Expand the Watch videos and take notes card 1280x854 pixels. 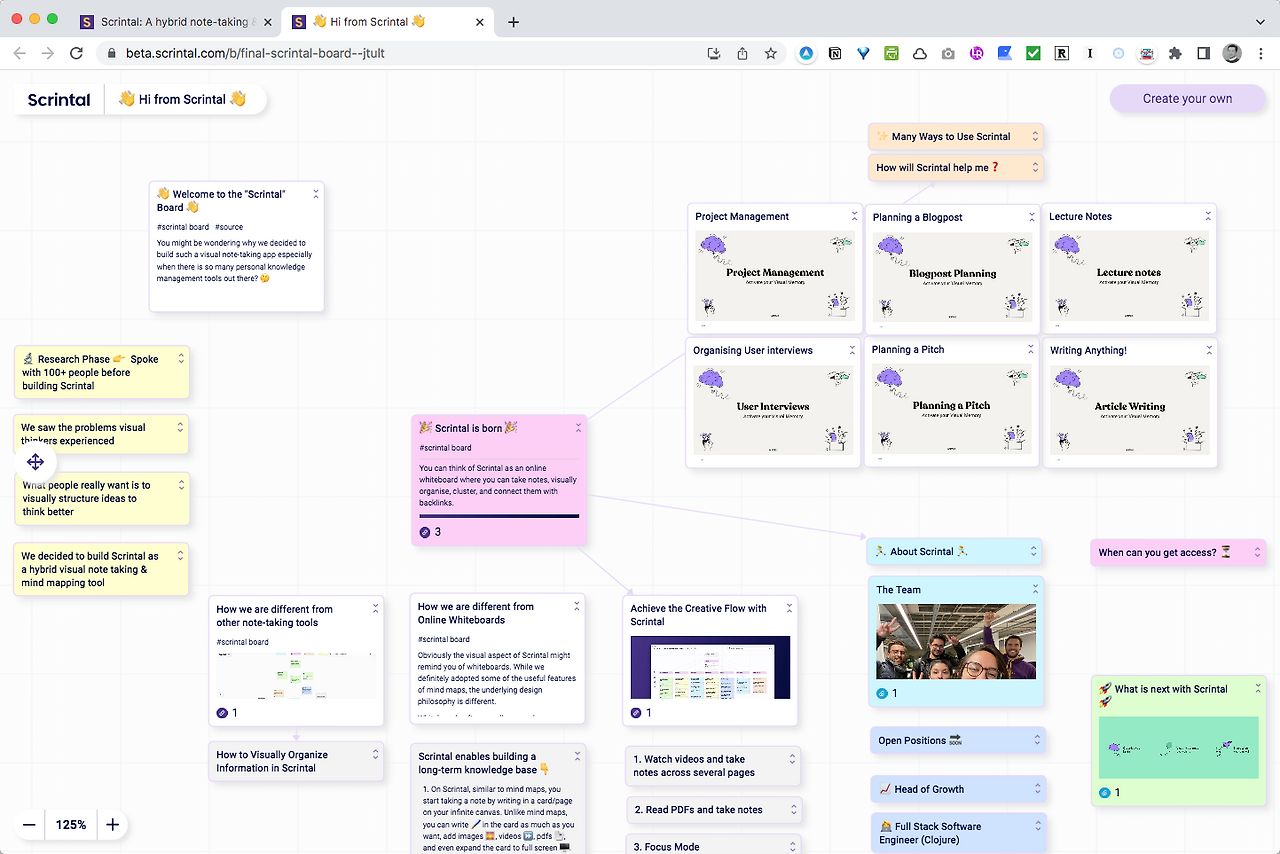point(792,759)
